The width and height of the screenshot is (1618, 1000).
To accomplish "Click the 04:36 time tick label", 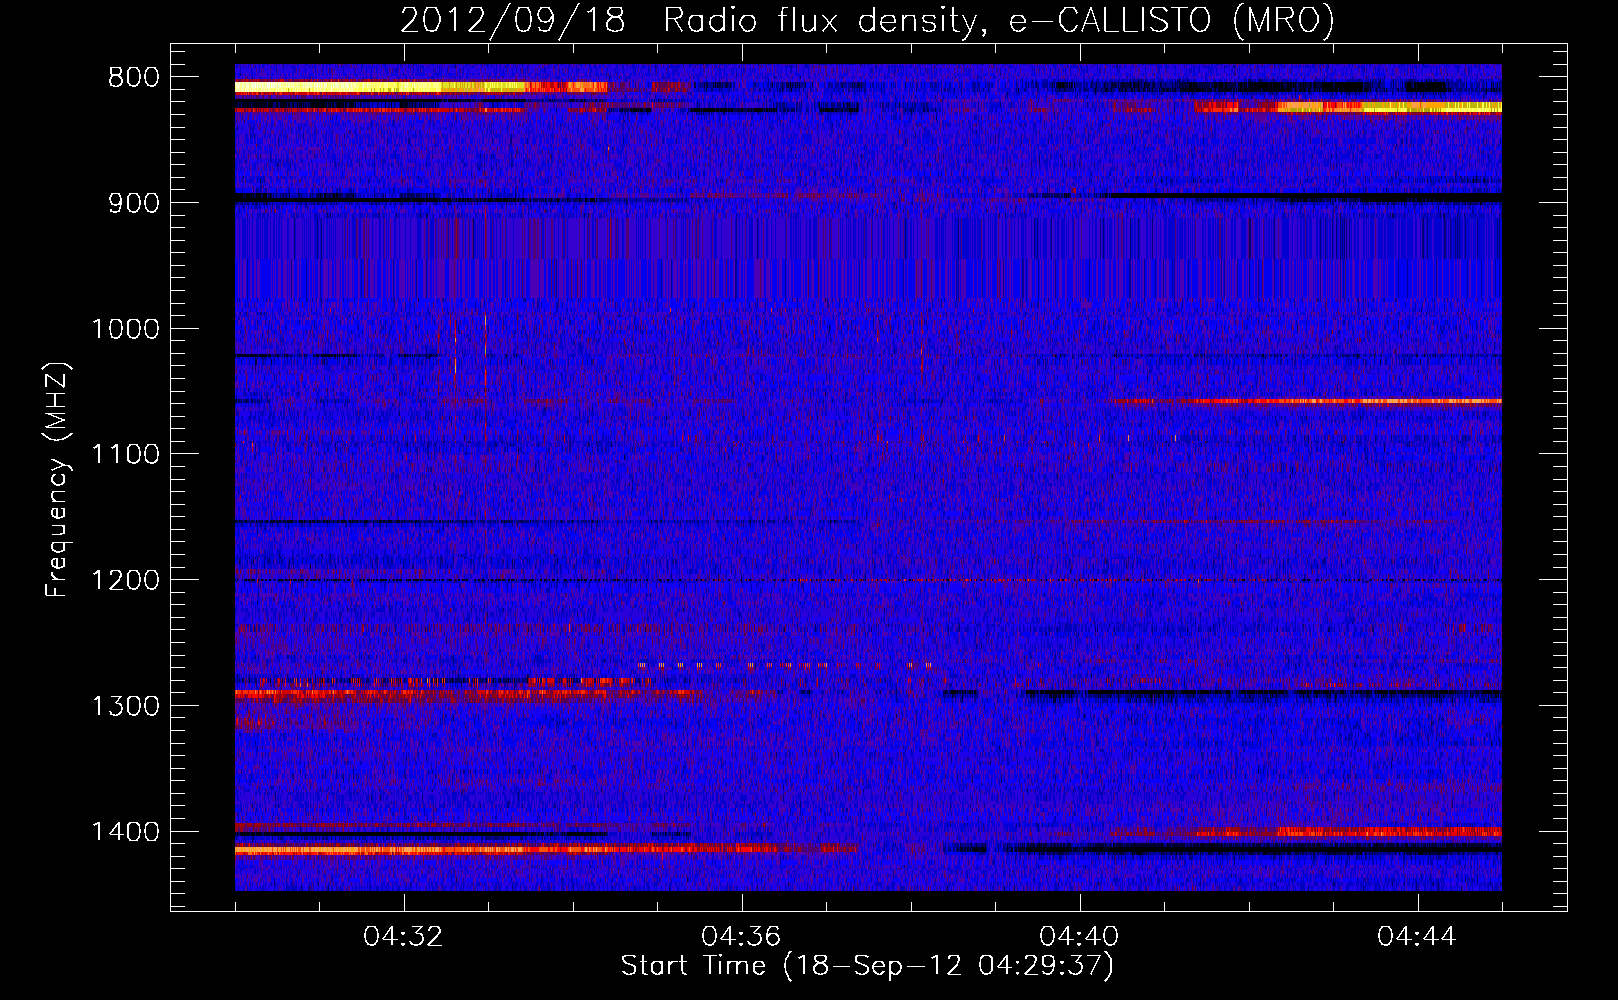I will [x=741, y=937].
